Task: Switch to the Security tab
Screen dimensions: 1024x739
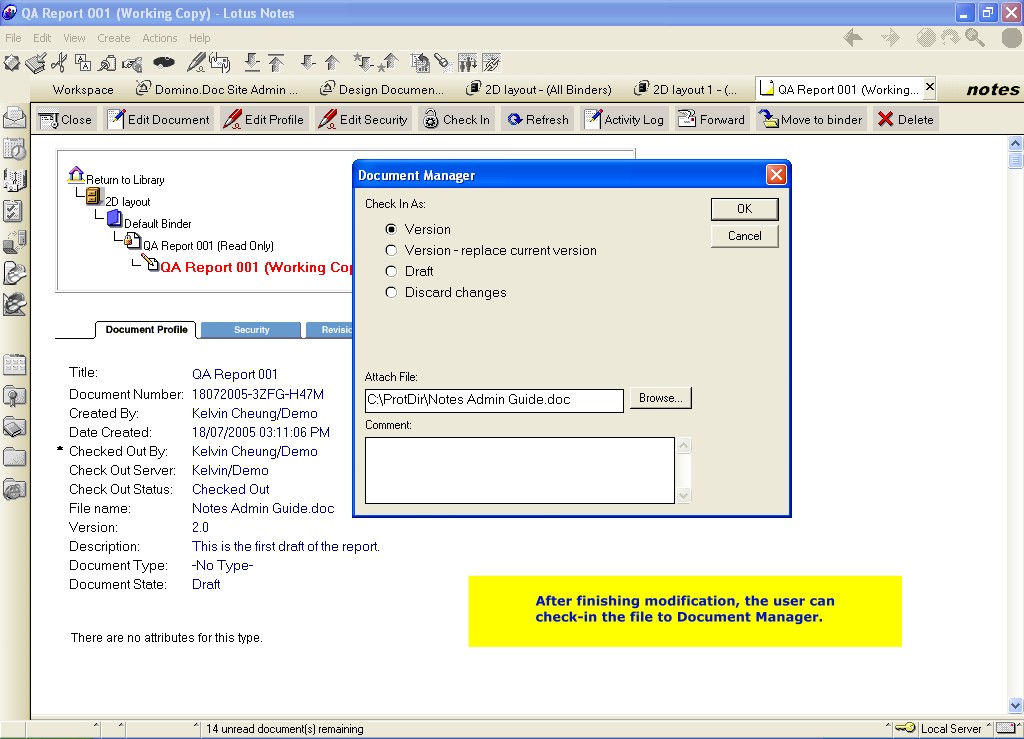Action: coord(251,330)
